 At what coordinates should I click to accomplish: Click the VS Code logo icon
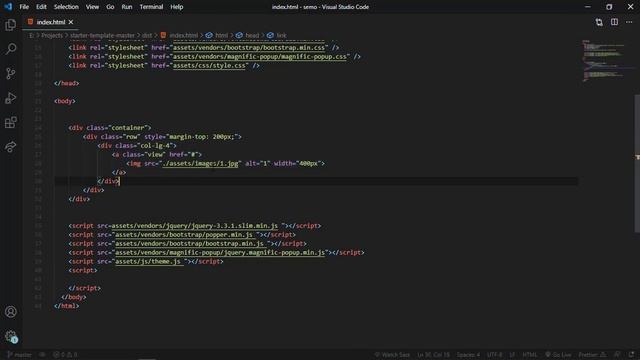click(8, 7)
